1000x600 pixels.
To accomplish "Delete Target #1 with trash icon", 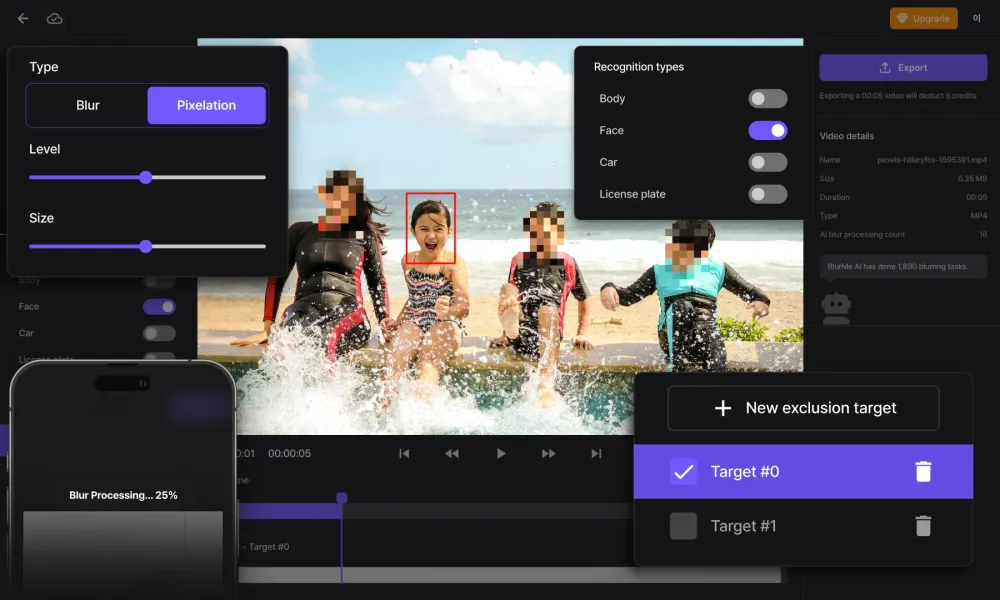I will click(923, 526).
